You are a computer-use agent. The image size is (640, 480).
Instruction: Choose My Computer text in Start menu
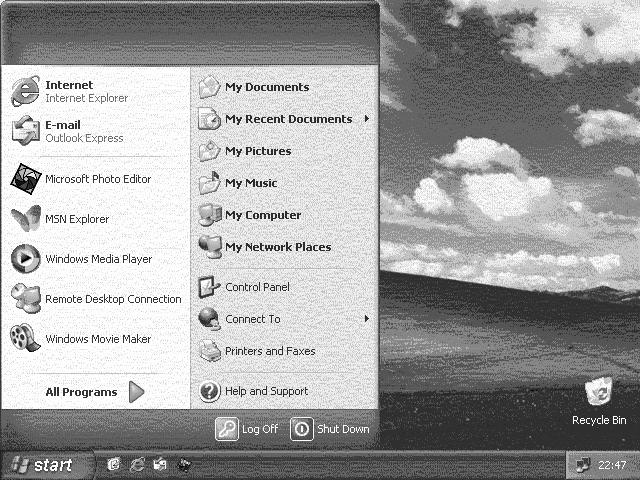[263, 215]
